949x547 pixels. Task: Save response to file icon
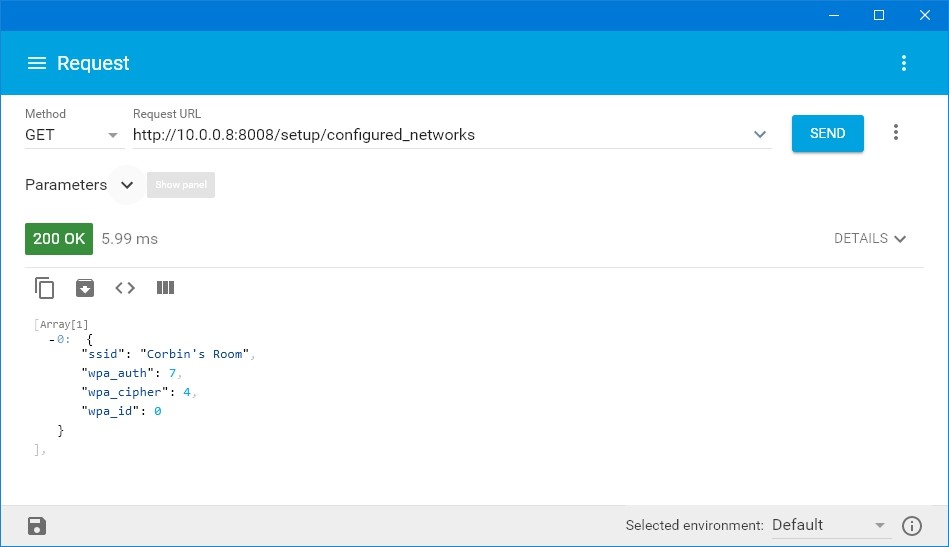tap(85, 288)
